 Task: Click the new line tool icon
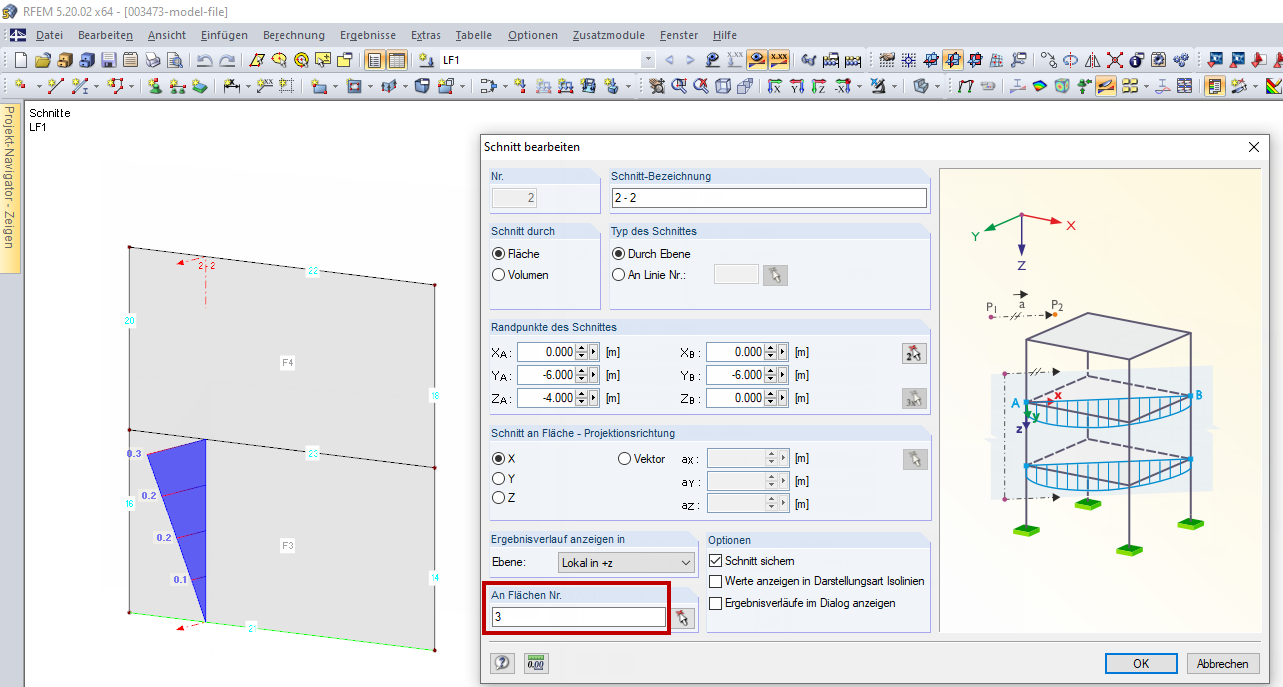pos(56,86)
